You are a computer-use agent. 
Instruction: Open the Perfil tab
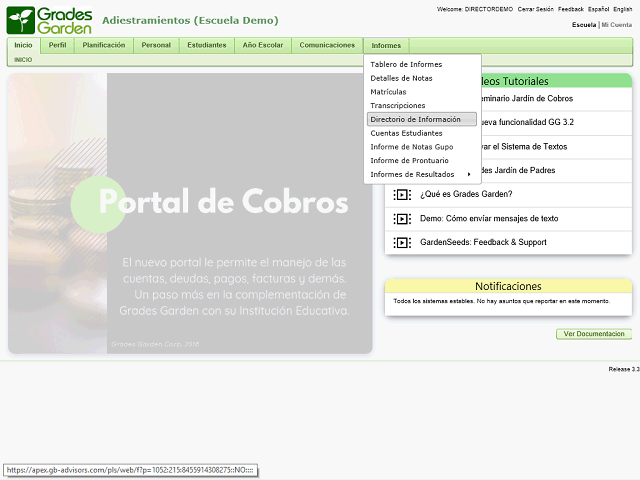pyautogui.click(x=57, y=45)
